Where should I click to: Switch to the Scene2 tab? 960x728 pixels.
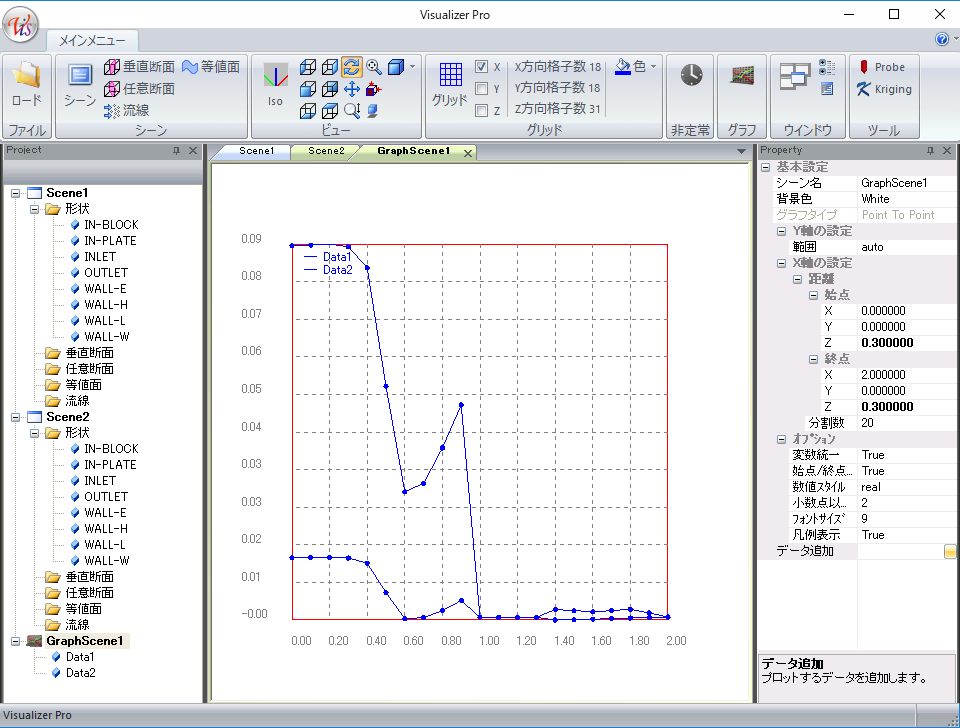[x=325, y=151]
